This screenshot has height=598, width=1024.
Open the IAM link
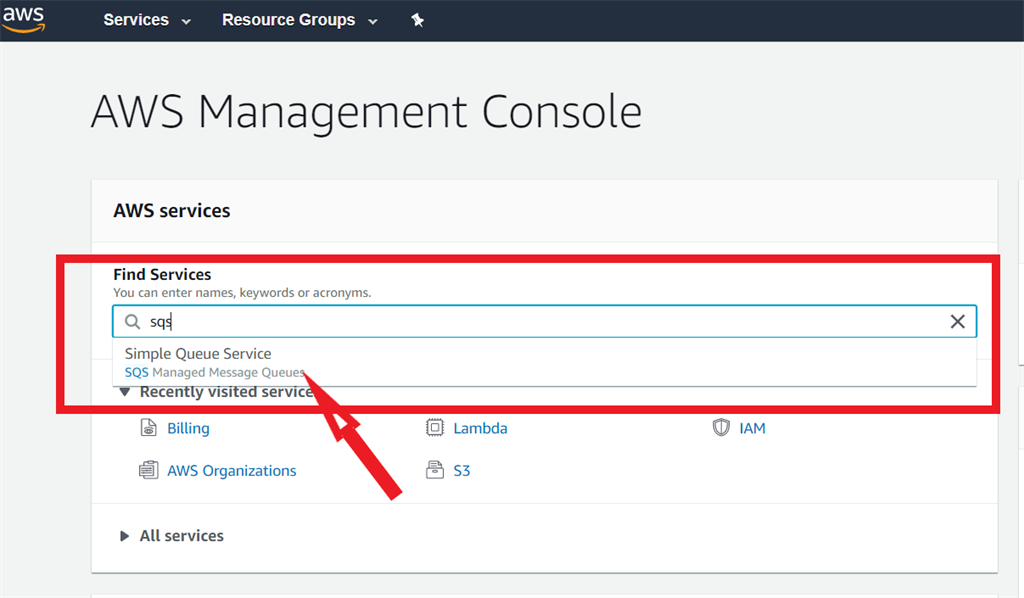click(x=752, y=428)
